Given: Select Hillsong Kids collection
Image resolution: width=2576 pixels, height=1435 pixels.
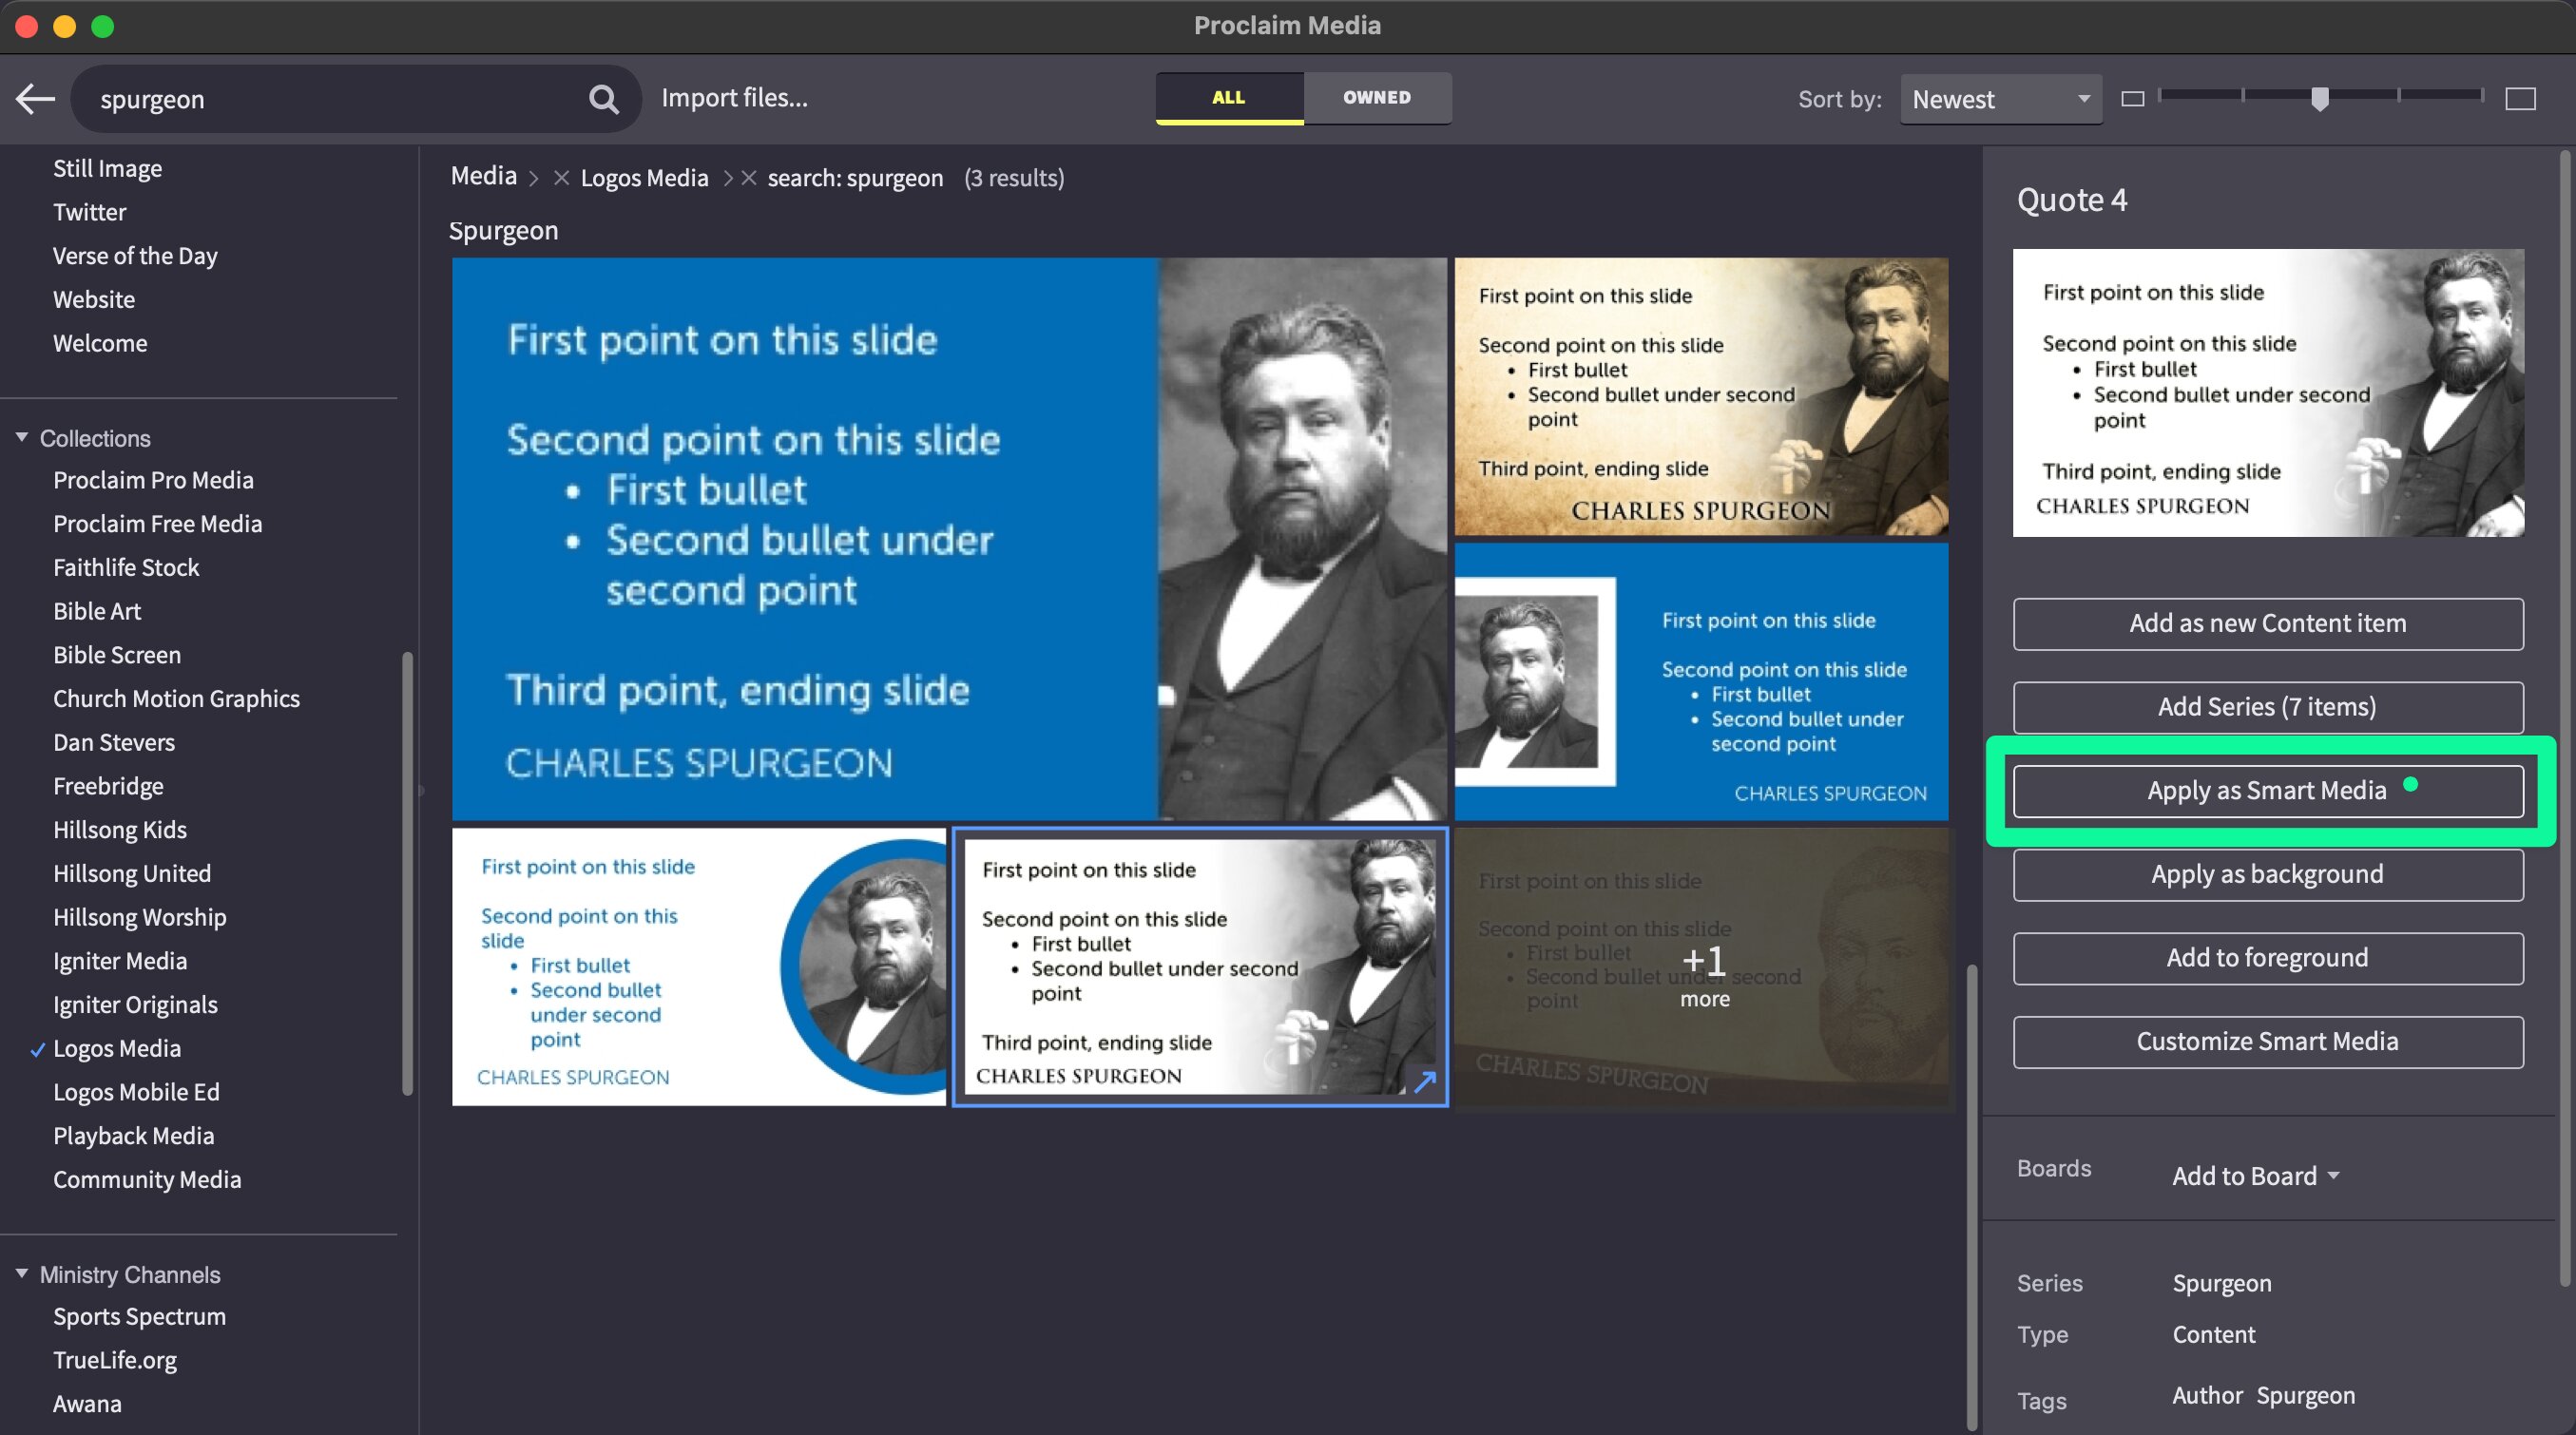Looking at the screenshot, I should point(120,830).
